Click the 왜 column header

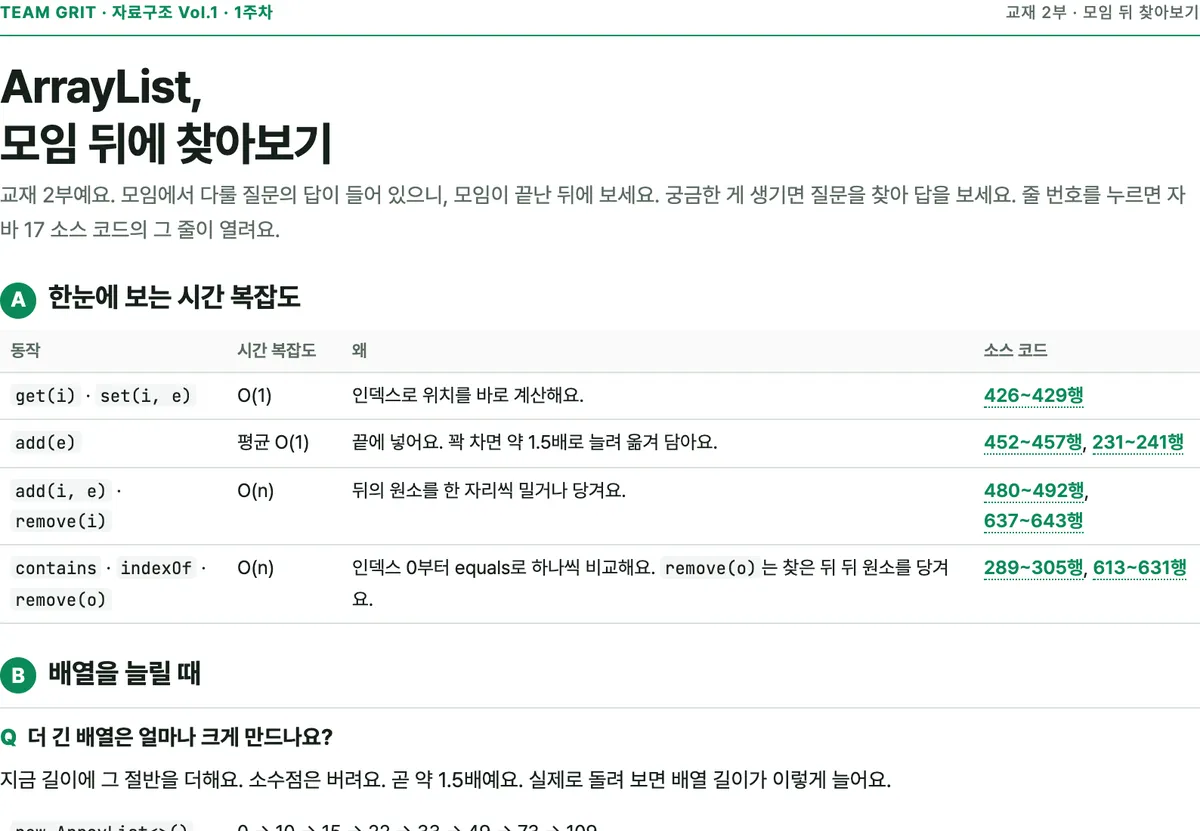(359, 350)
